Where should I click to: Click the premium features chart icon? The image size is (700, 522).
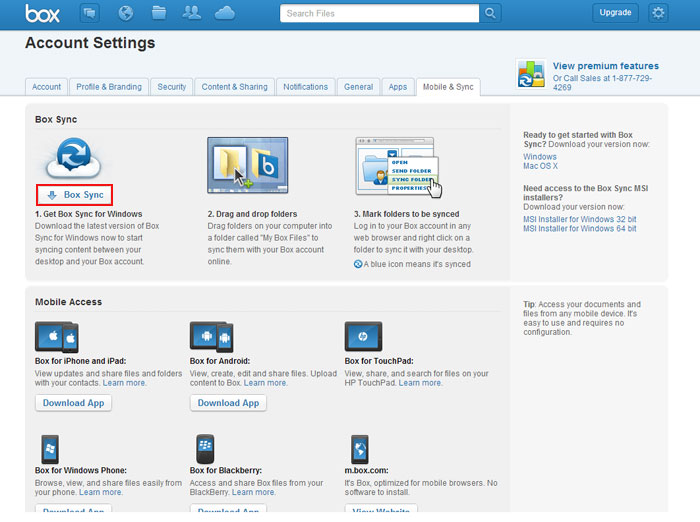[531, 74]
